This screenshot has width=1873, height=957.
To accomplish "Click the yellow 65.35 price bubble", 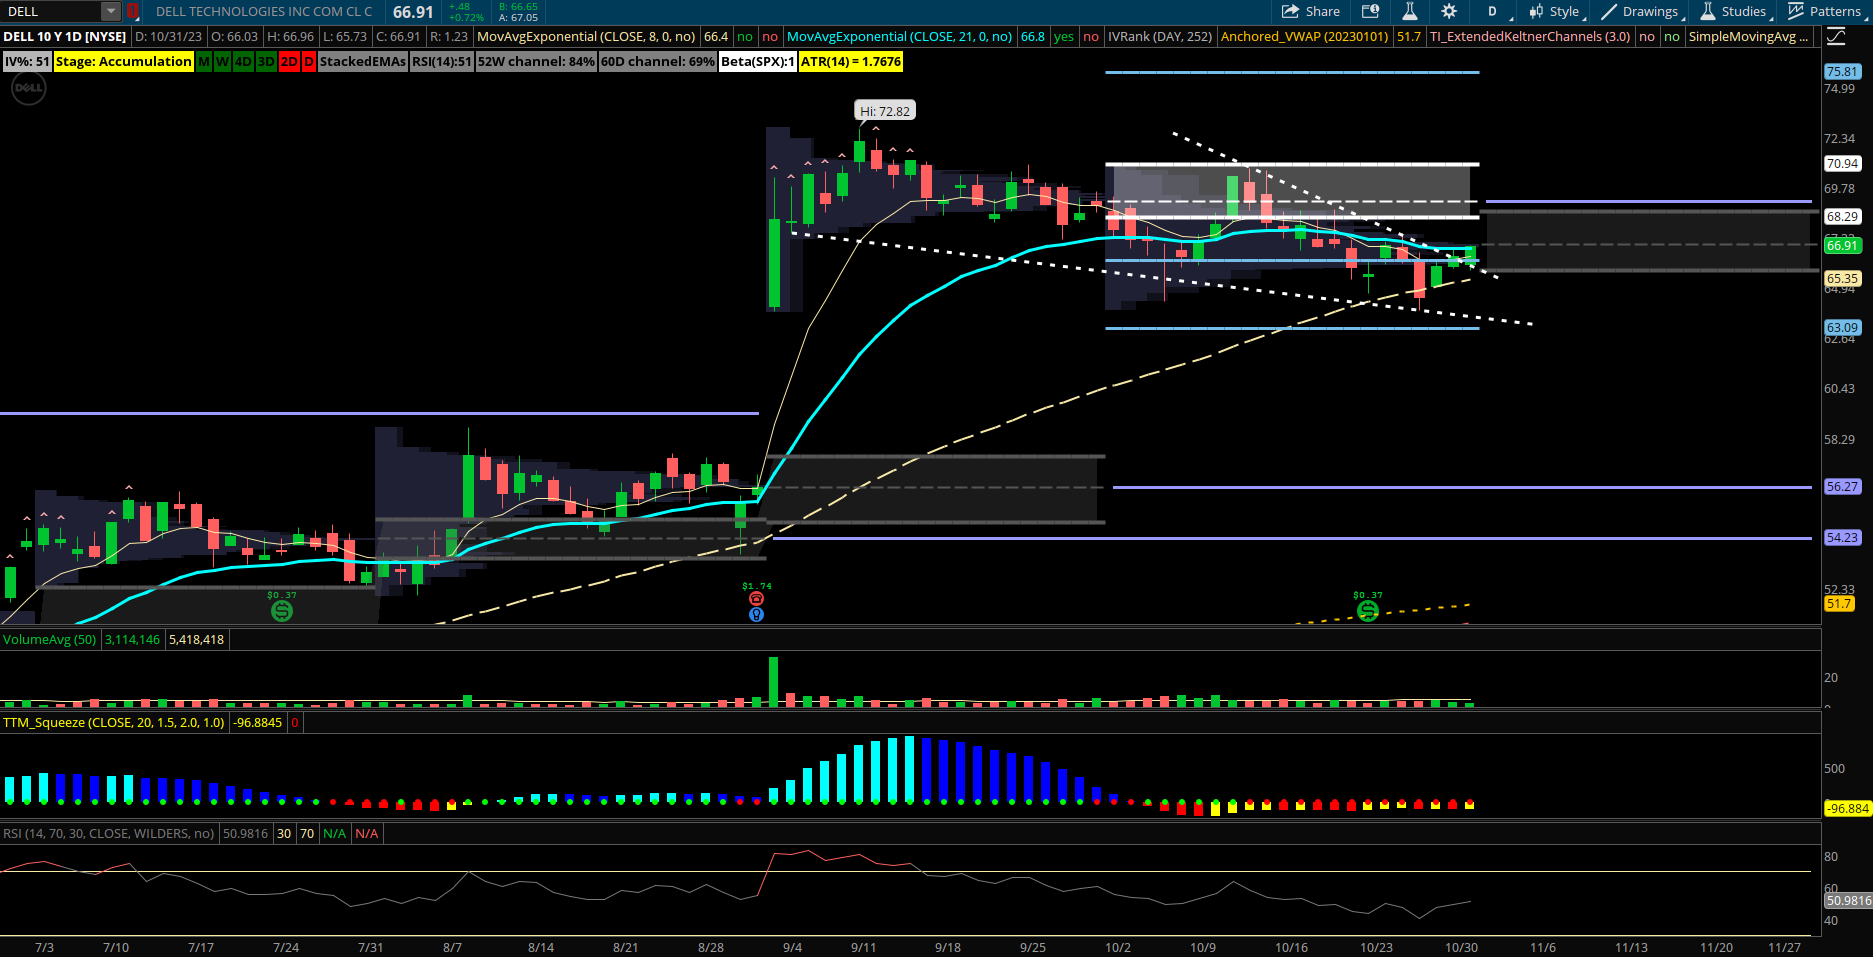I will click(1842, 279).
